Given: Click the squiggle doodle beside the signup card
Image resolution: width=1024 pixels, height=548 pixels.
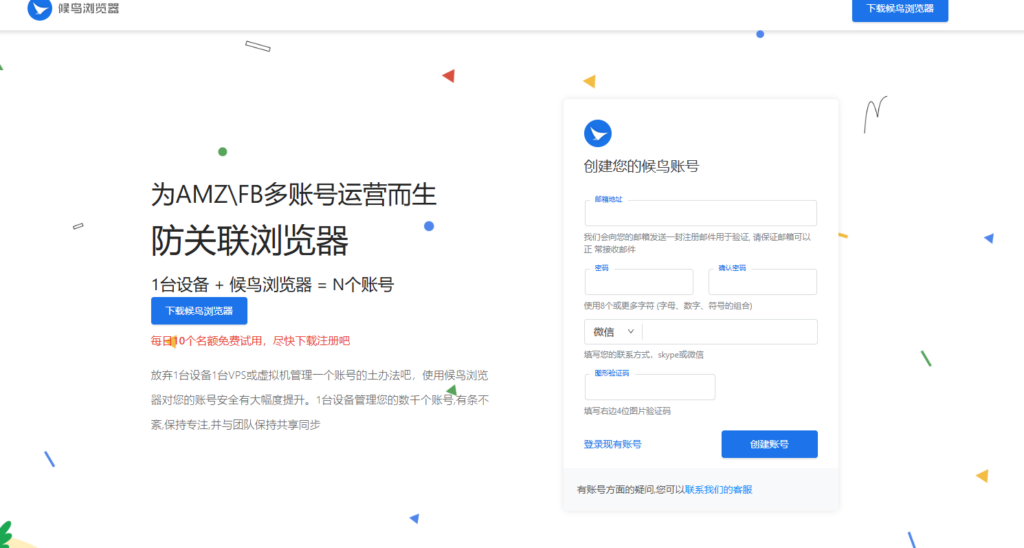Looking at the screenshot, I should point(875,106).
